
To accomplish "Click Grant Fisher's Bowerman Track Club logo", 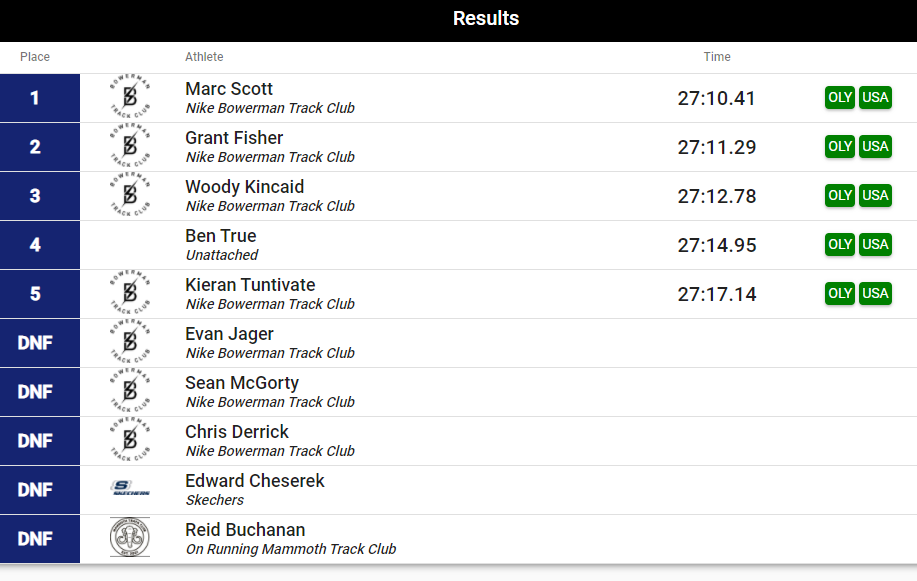I will pos(130,146).
